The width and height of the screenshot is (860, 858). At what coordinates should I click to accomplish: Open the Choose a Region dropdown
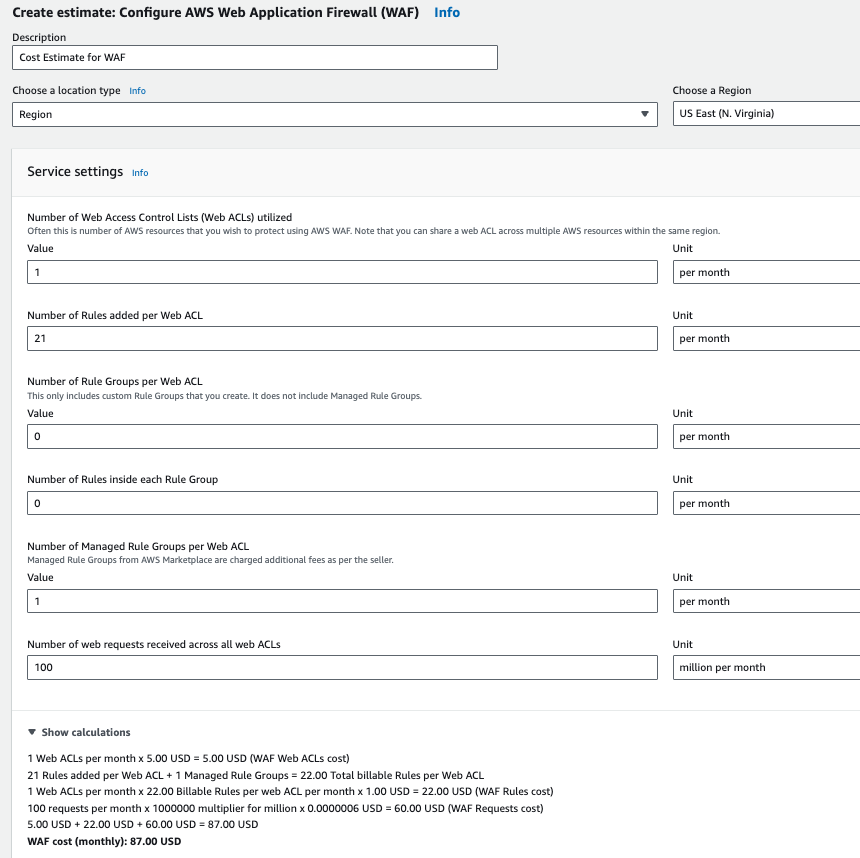766,114
